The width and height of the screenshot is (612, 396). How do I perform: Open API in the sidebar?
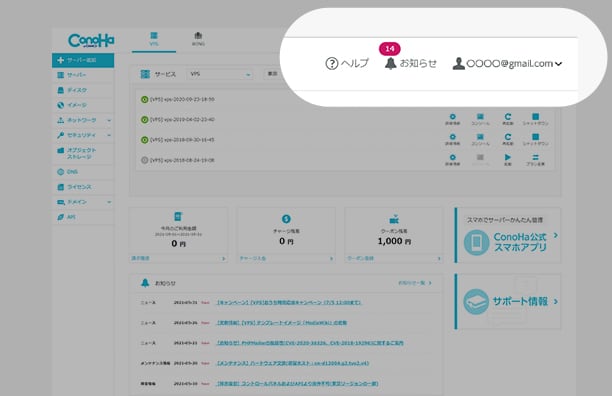pyautogui.click(x=83, y=217)
